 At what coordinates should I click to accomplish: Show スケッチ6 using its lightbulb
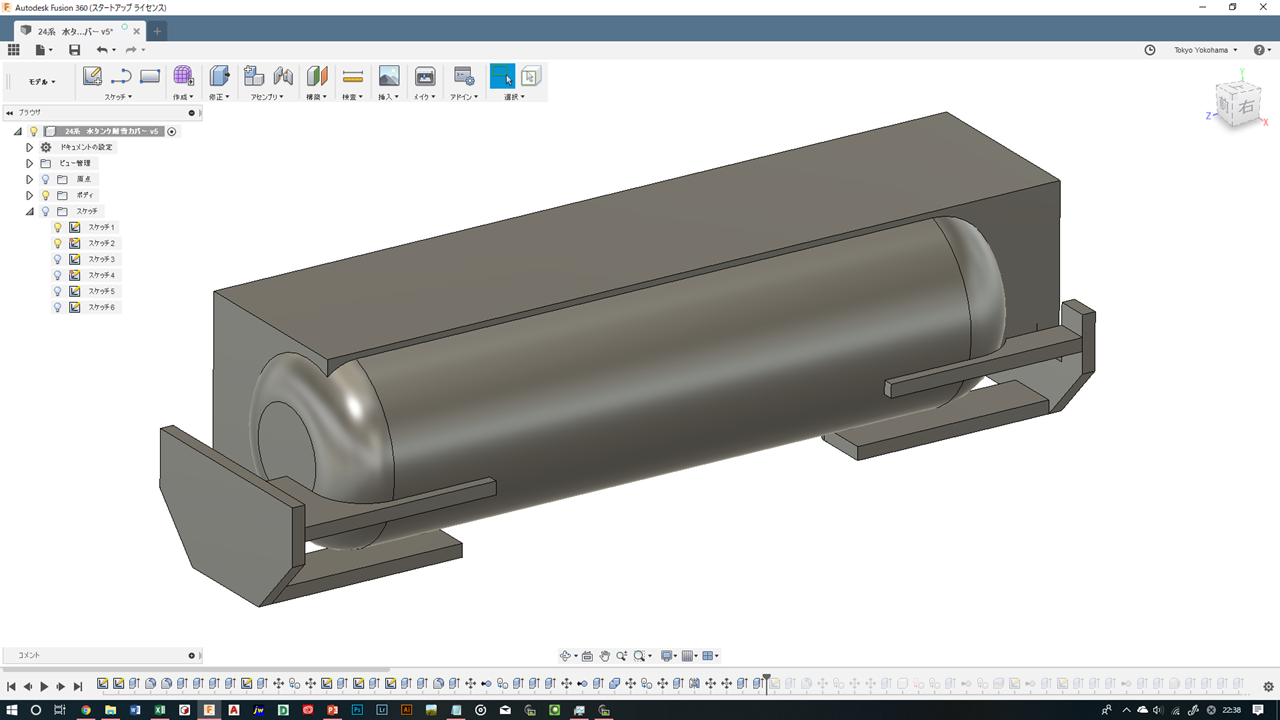coord(58,307)
